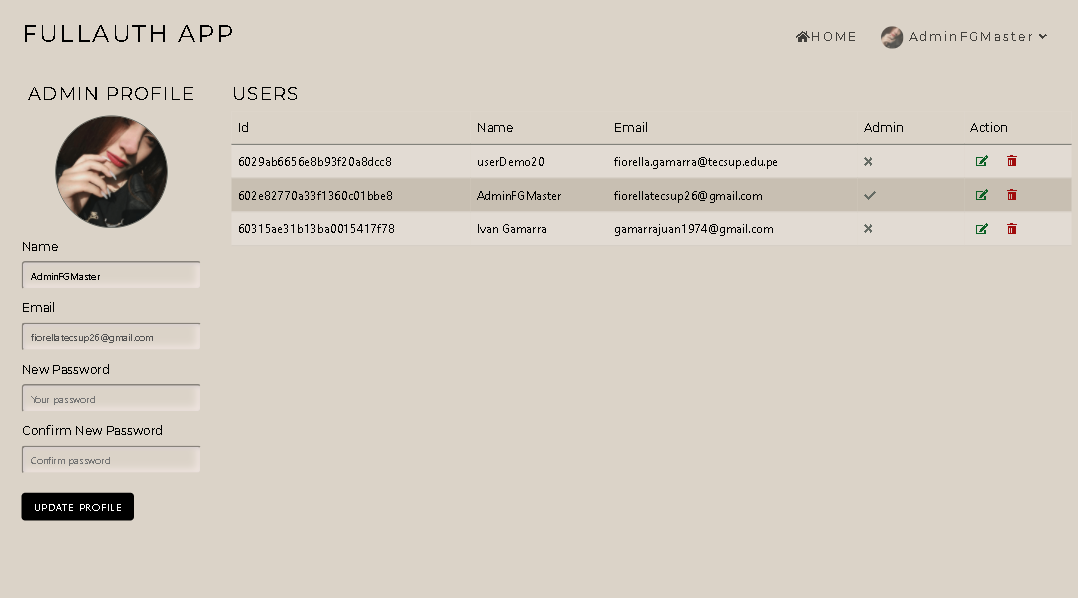This screenshot has width=1078, height=598.
Task: Click the delete icon for AdminFGMaster
Action: coord(1011,194)
